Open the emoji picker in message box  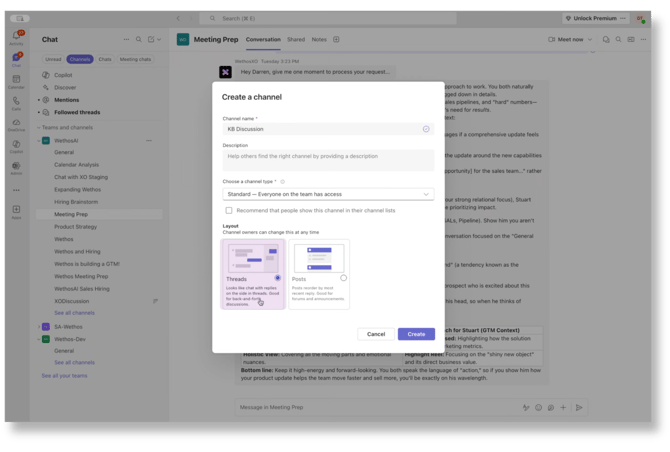(538, 407)
